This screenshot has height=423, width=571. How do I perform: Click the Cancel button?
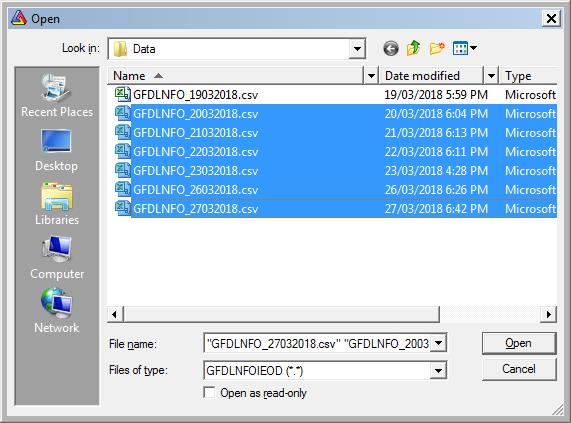[x=519, y=369]
